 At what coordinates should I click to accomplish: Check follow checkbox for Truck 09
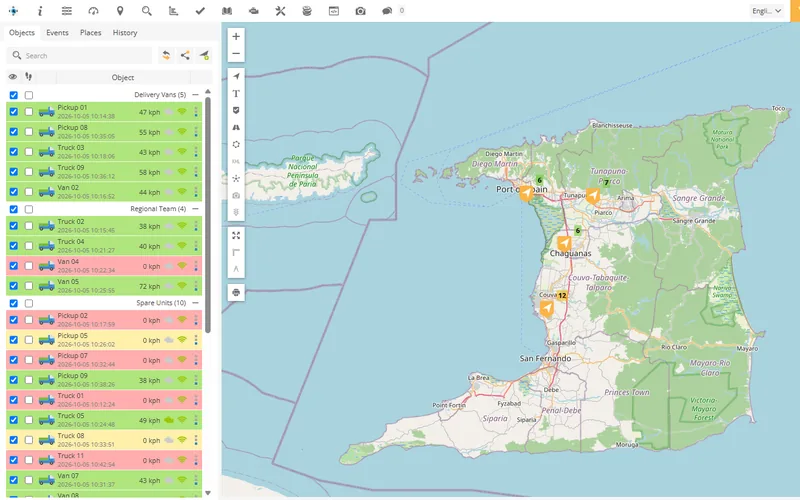[x=29, y=172]
